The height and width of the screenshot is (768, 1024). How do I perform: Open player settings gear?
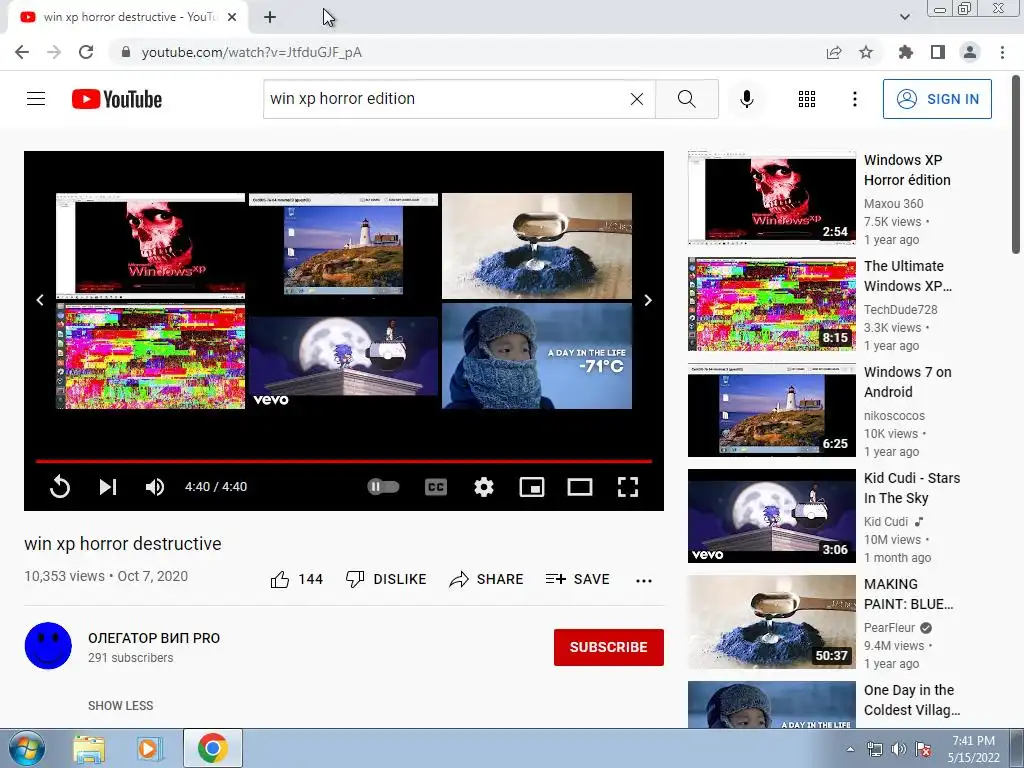484,487
